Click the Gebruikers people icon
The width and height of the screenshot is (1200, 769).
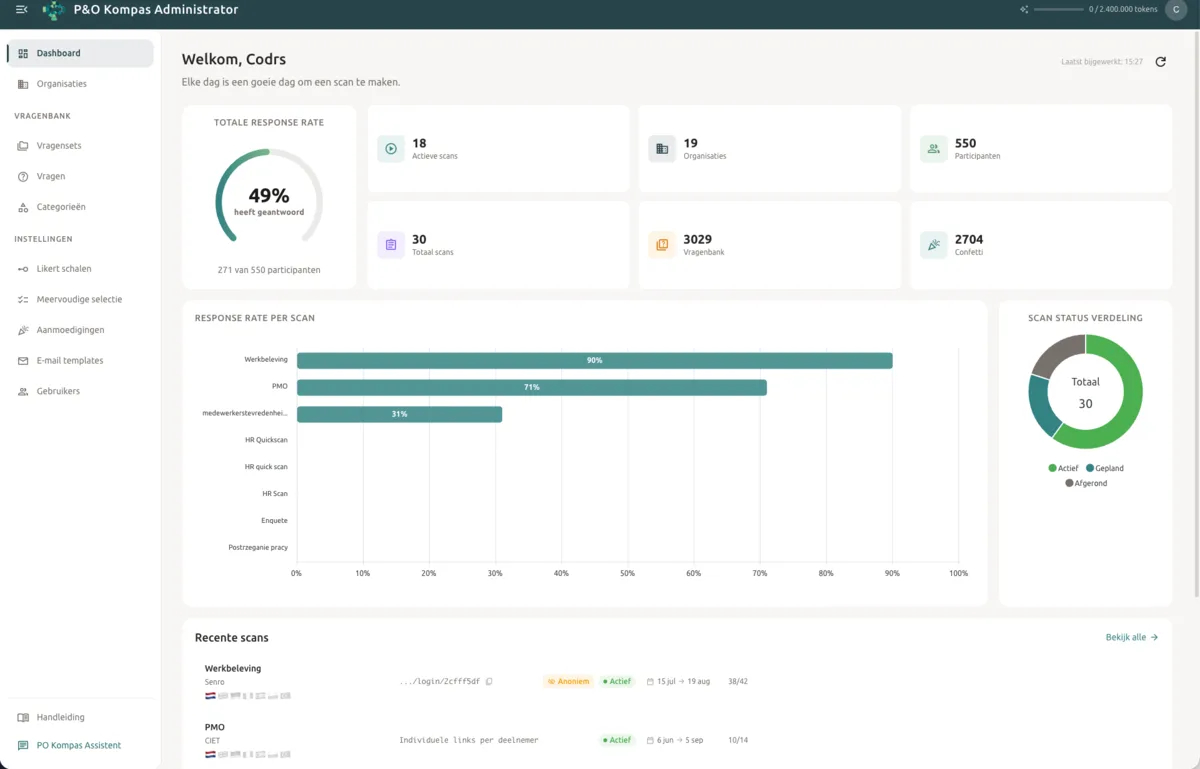(23, 391)
